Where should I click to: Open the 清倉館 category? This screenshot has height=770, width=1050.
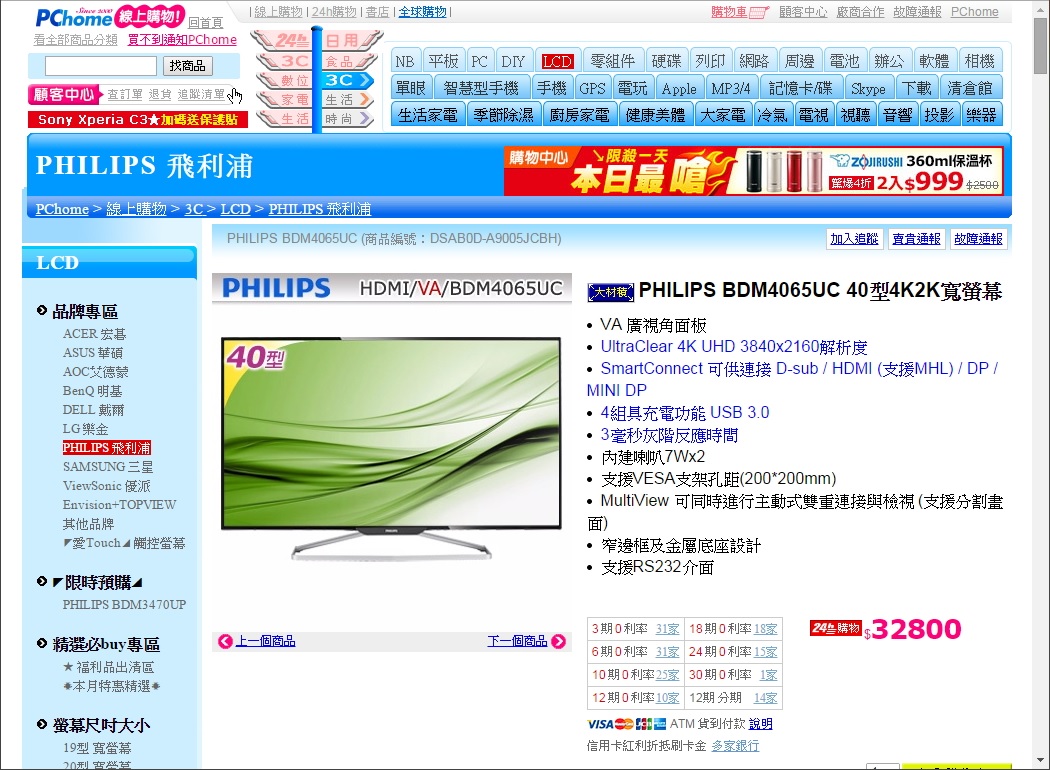pyautogui.click(x=970, y=88)
